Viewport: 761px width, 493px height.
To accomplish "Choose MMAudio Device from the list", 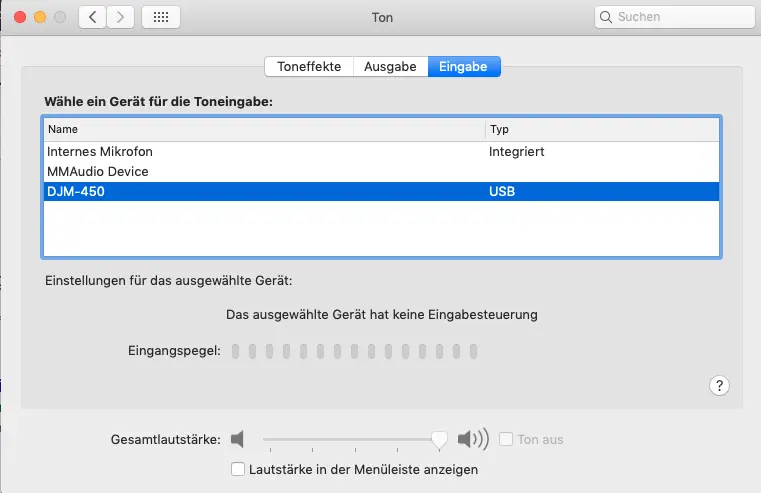I will point(98,172).
